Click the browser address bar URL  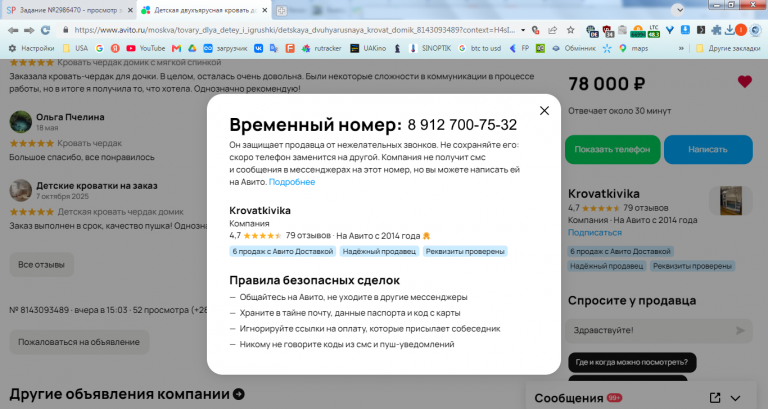tap(294, 30)
